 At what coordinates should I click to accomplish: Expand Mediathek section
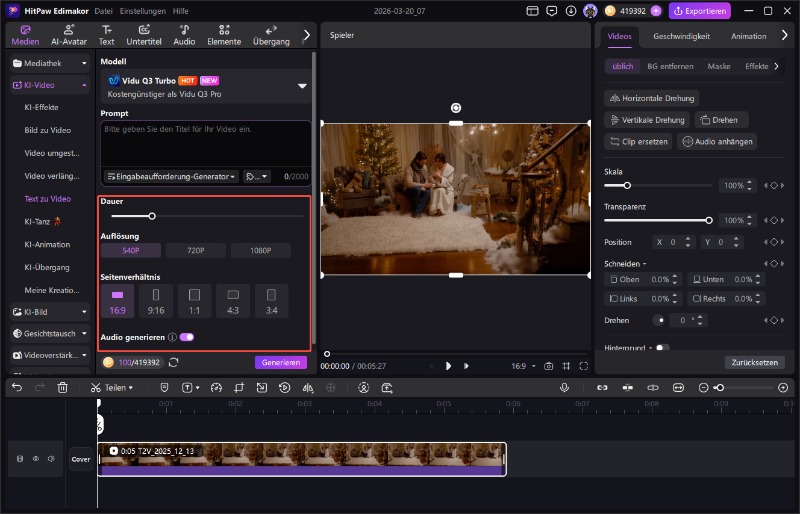point(50,63)
